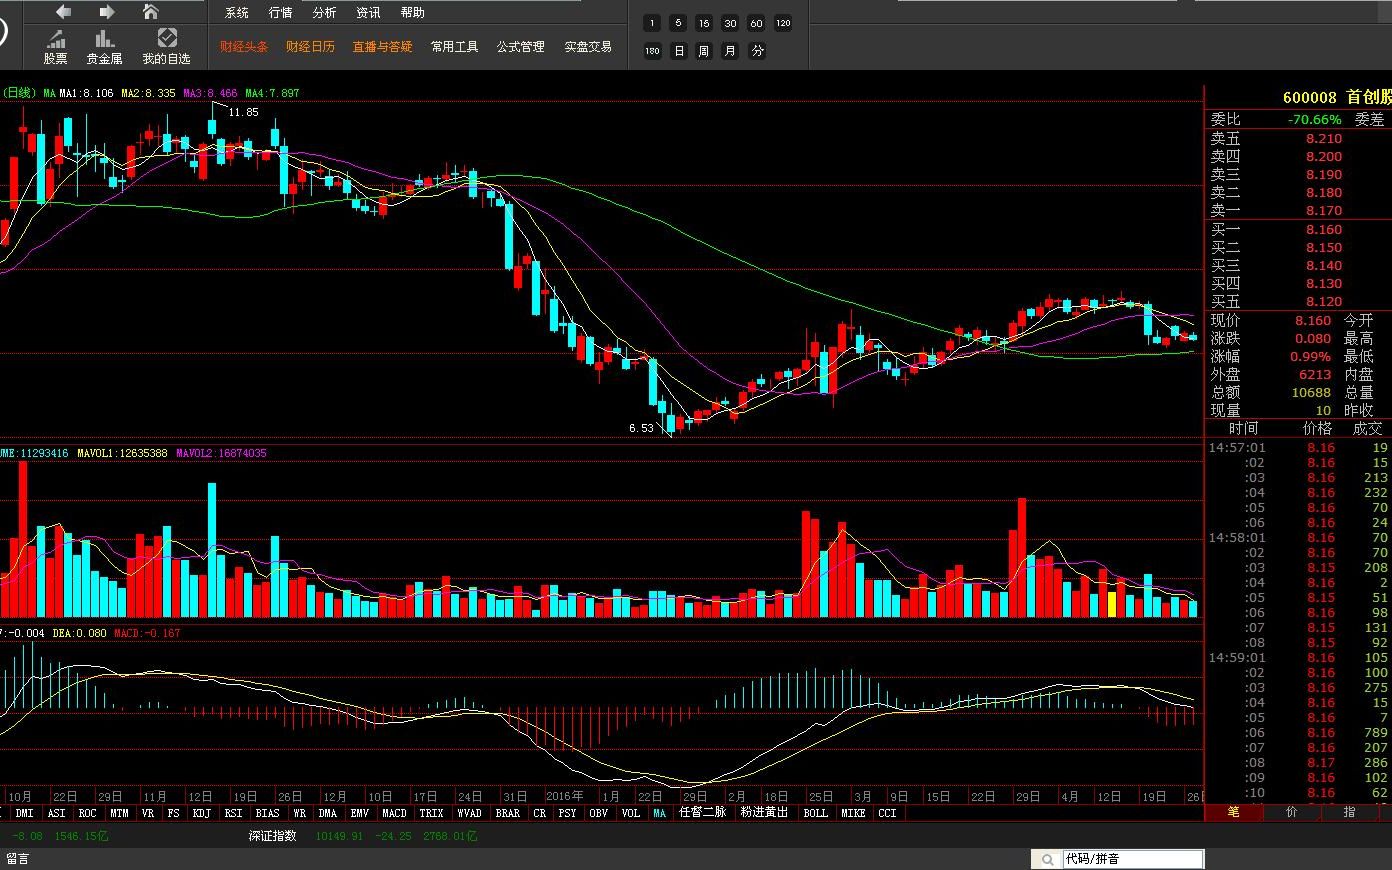Switch indicator to FS

(174, 813)
